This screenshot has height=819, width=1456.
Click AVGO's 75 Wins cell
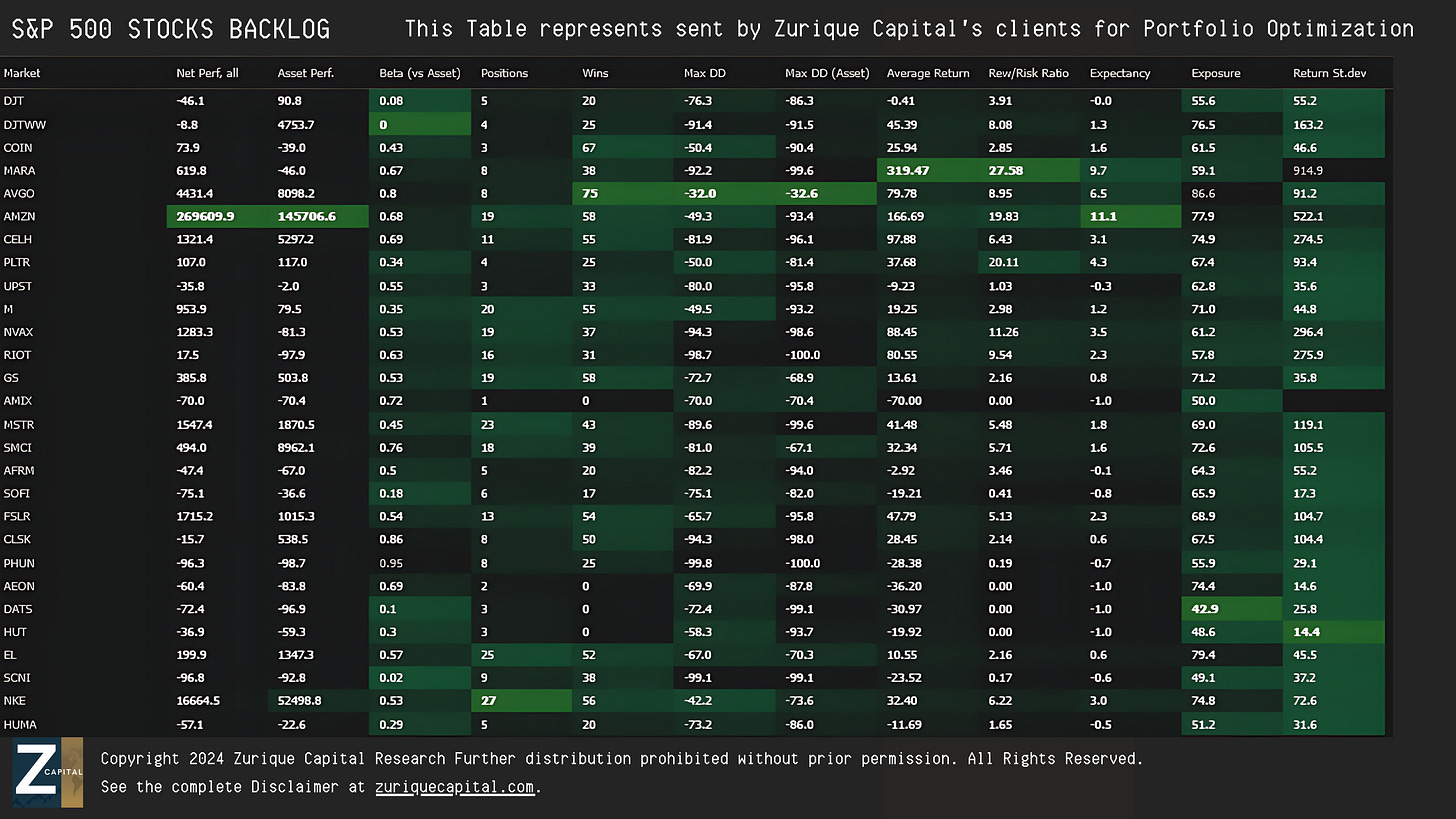(622, 193)
